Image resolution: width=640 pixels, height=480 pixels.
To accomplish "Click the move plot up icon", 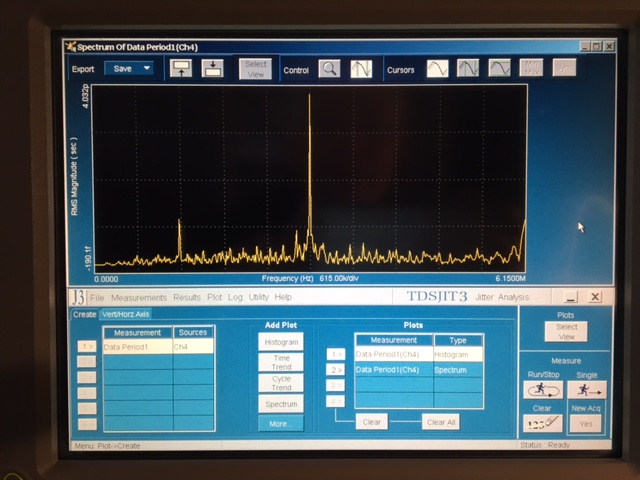I will [x=181, y=69].
